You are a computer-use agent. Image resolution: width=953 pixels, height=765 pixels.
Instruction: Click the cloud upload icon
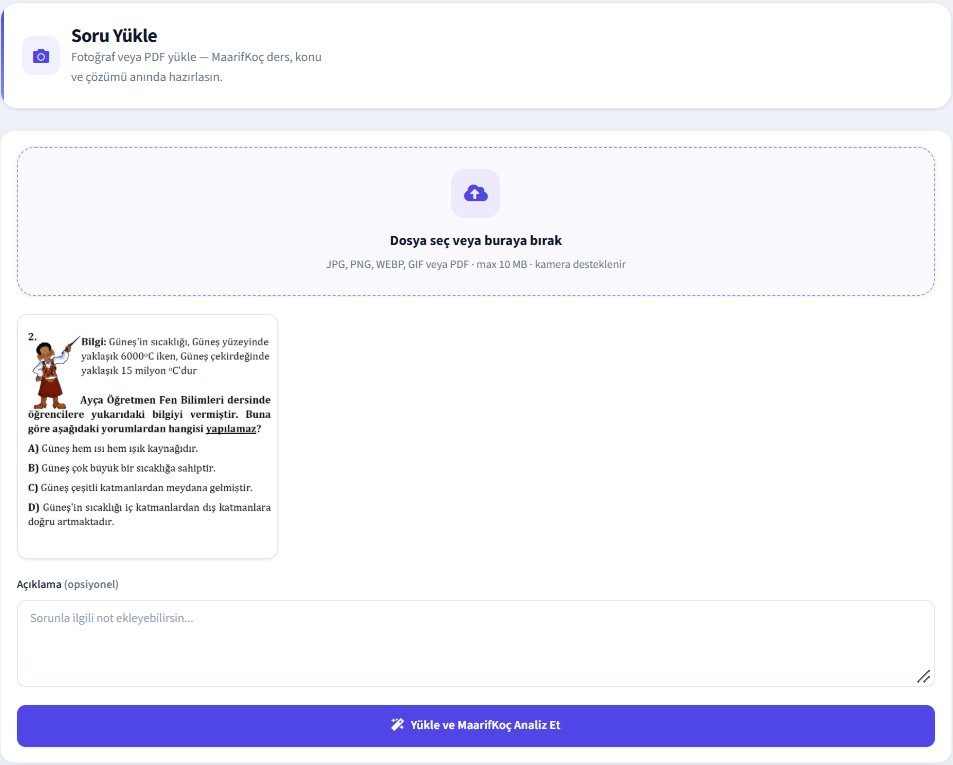click(x=475, y=193)
